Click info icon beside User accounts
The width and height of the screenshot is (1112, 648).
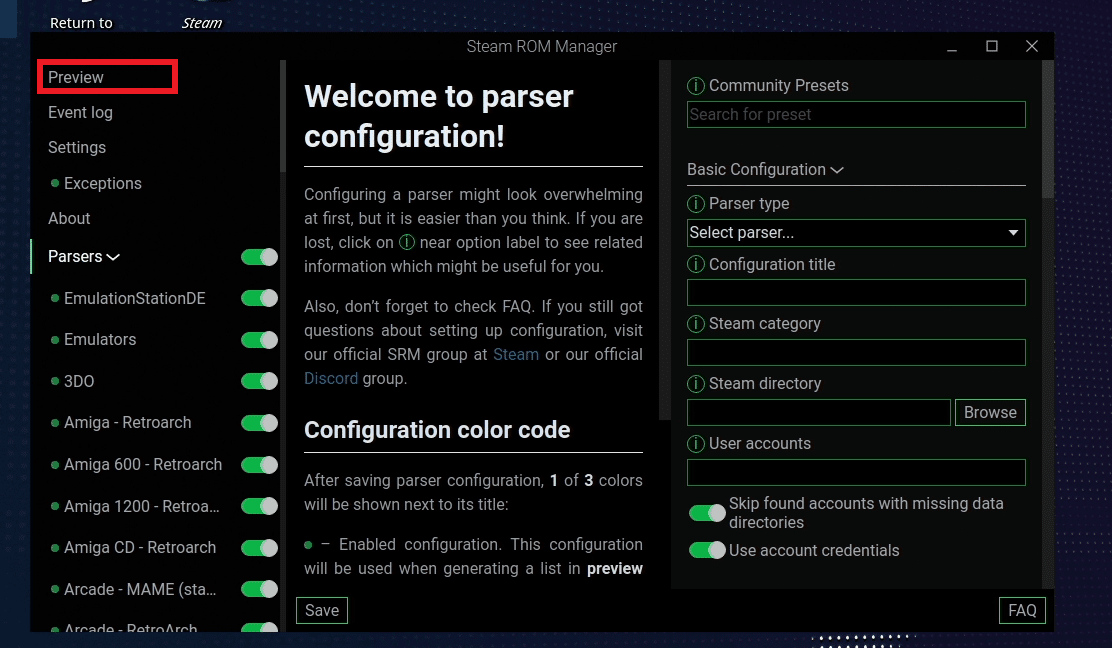point(696,444)
